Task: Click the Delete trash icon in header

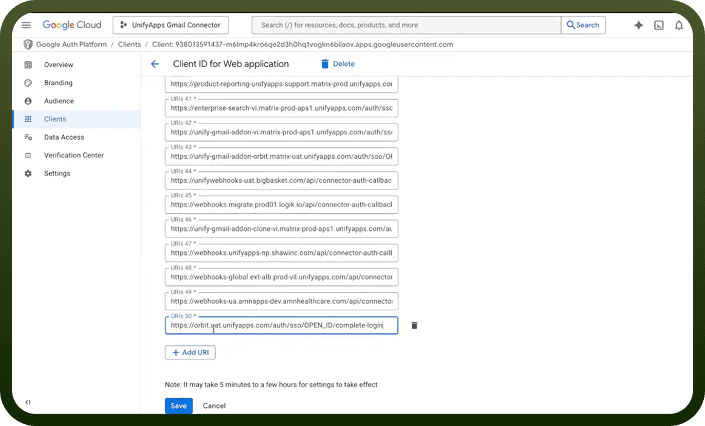Action: pyautogui.click(x=325, y=64)
